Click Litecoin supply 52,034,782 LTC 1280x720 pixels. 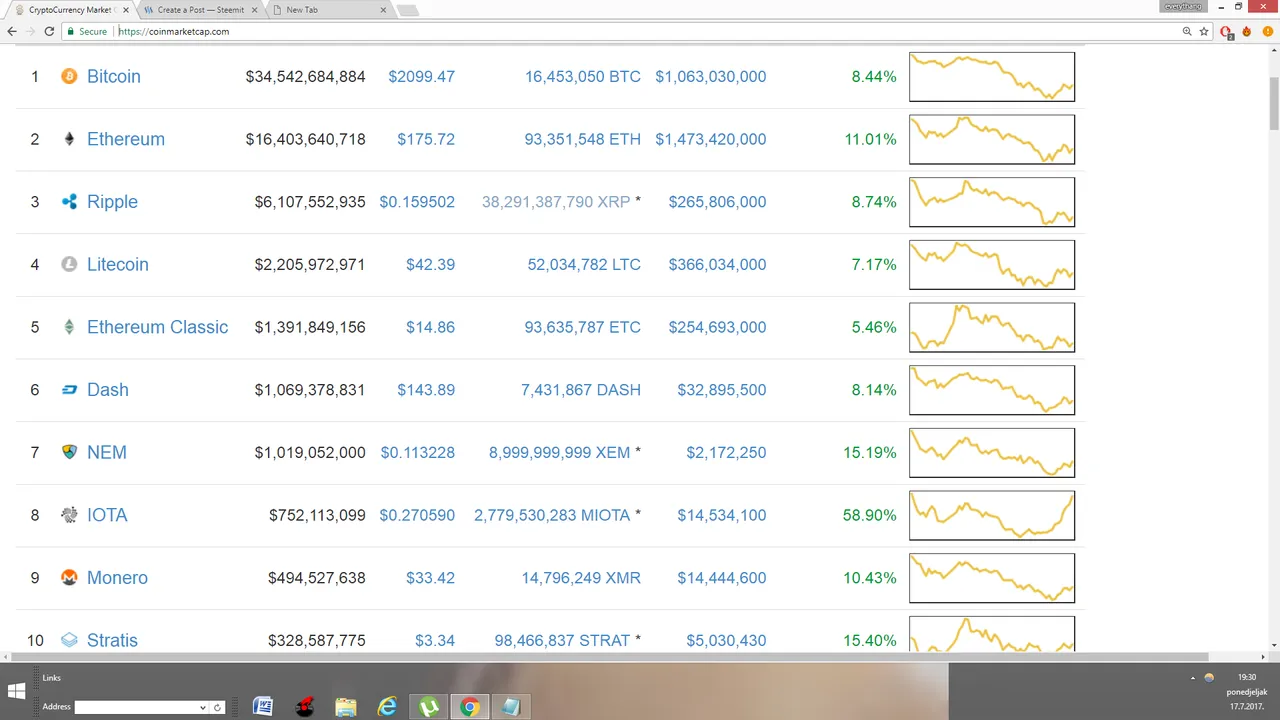[584, 264]
